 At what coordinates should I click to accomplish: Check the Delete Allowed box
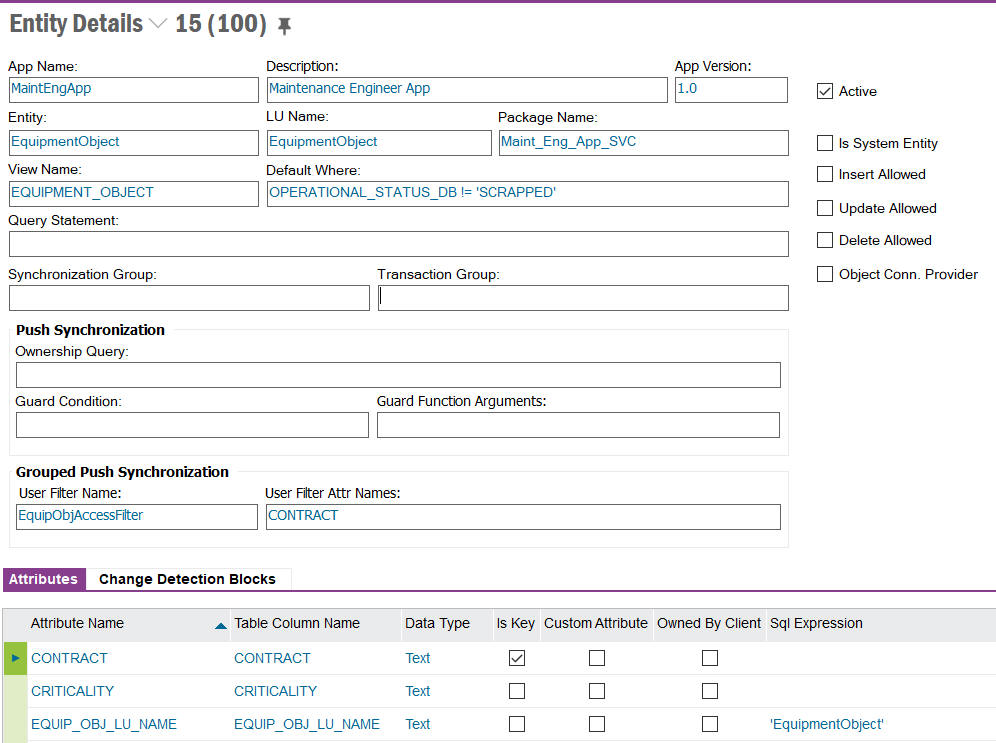(825, 240)
